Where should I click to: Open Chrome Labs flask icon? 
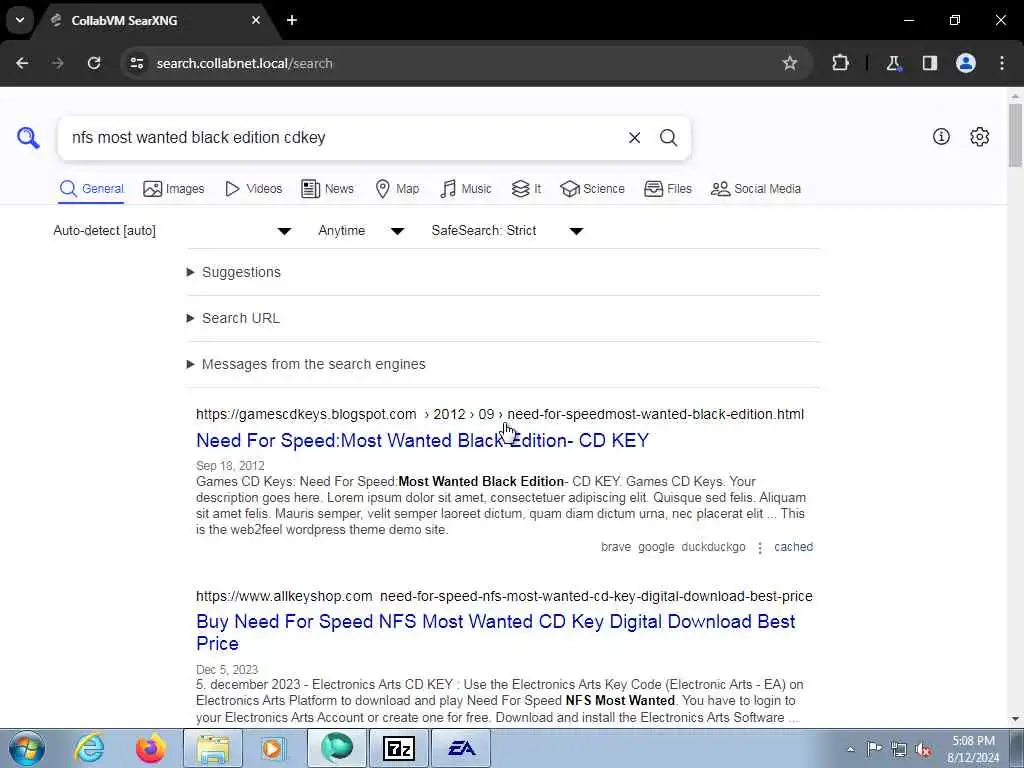tap(893, 63)
